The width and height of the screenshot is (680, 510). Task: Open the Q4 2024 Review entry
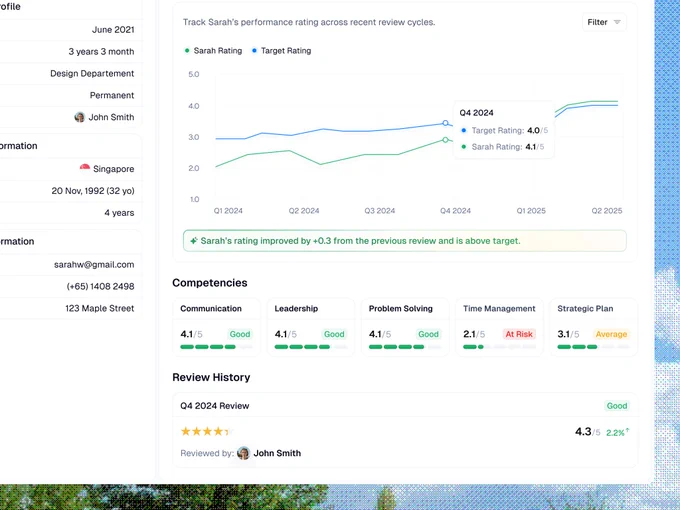215,406
